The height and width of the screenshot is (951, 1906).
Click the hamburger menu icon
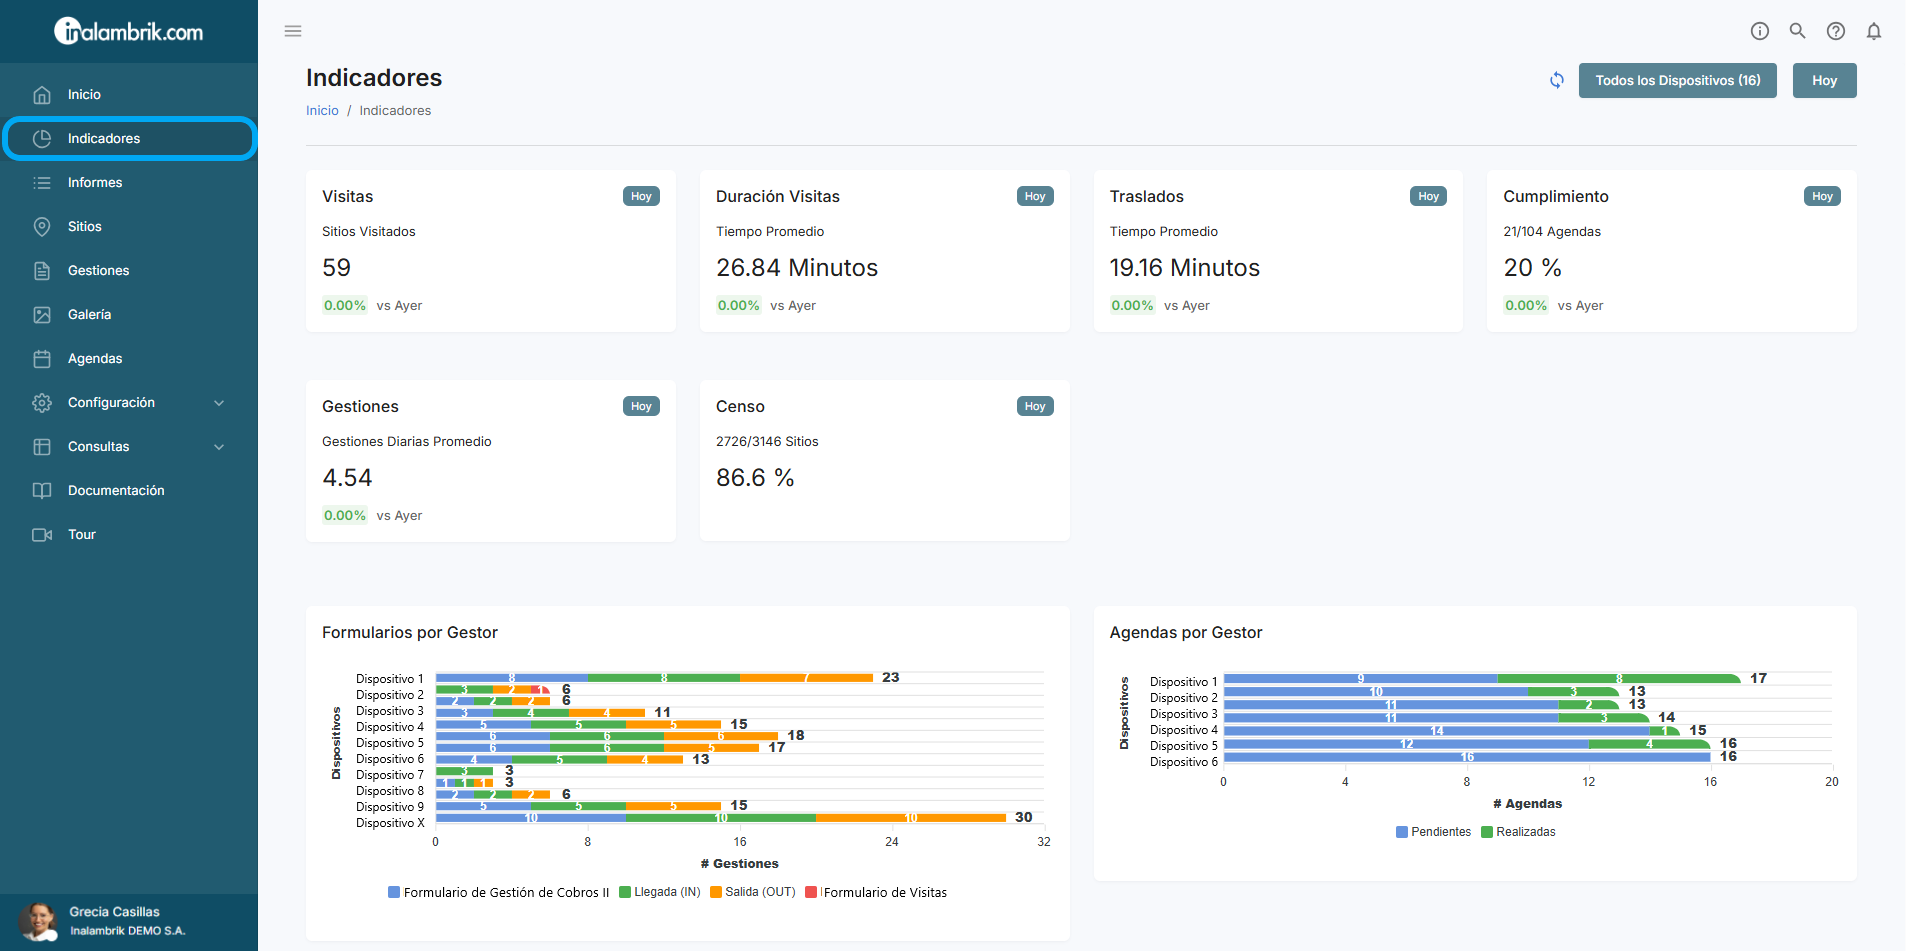(x=293, y=31)
